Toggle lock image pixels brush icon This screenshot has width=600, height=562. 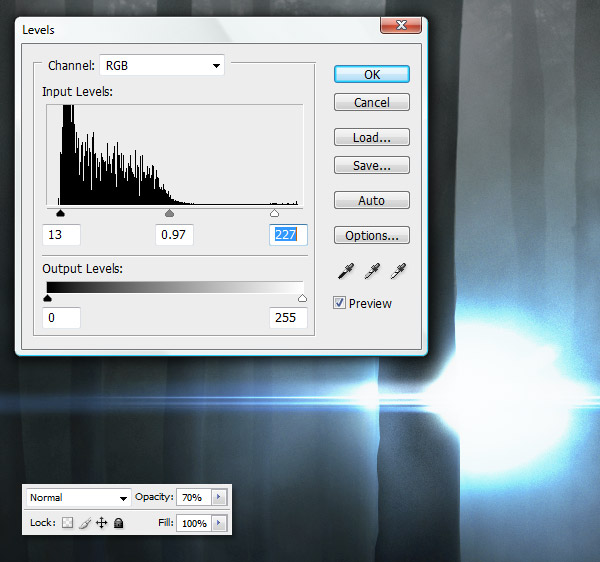84,523
